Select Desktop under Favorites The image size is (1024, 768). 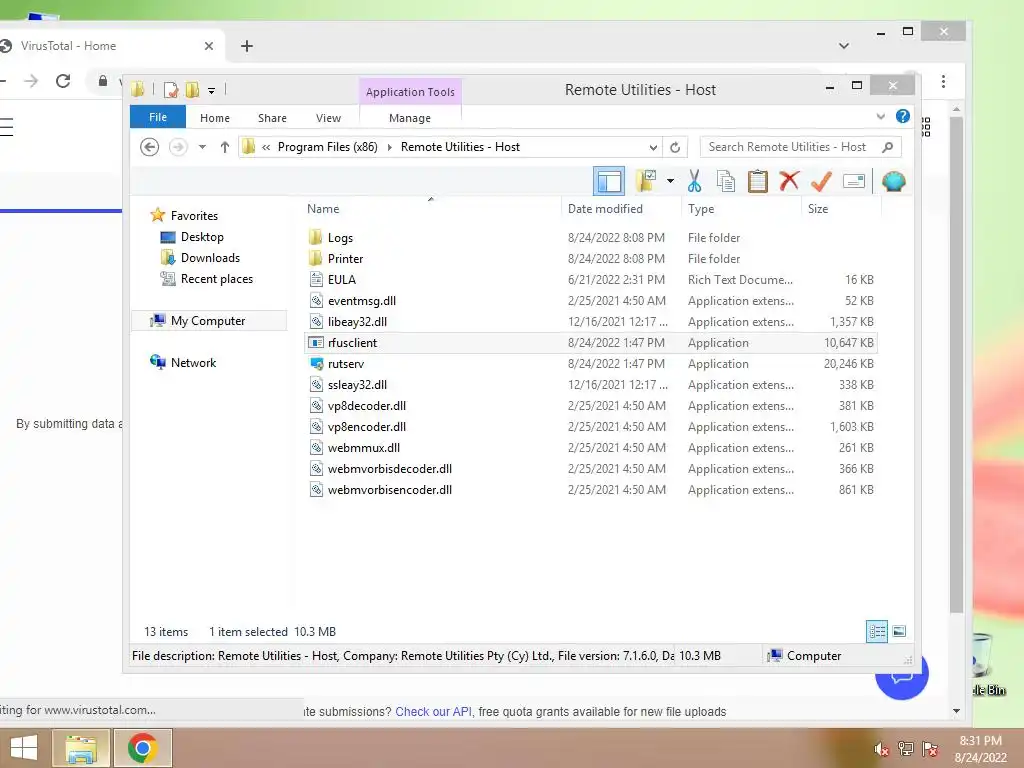coord(202,237)
